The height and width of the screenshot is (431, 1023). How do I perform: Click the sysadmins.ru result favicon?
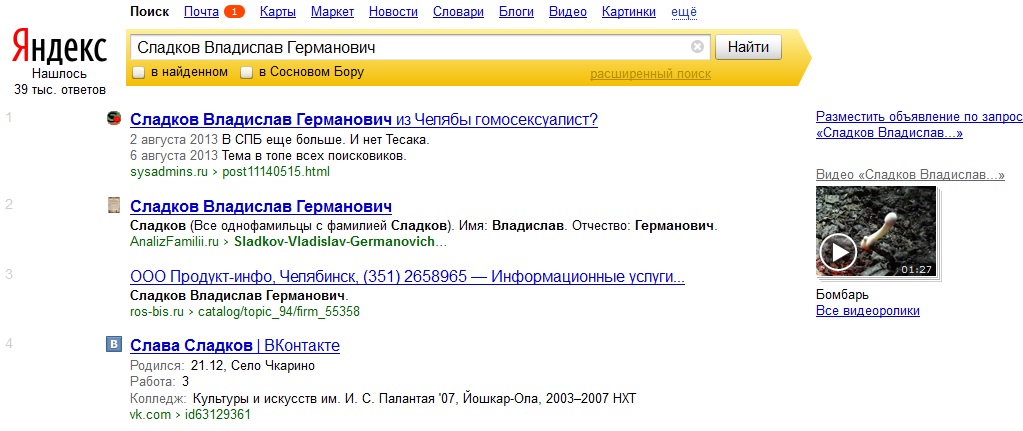tap(114, 119)
